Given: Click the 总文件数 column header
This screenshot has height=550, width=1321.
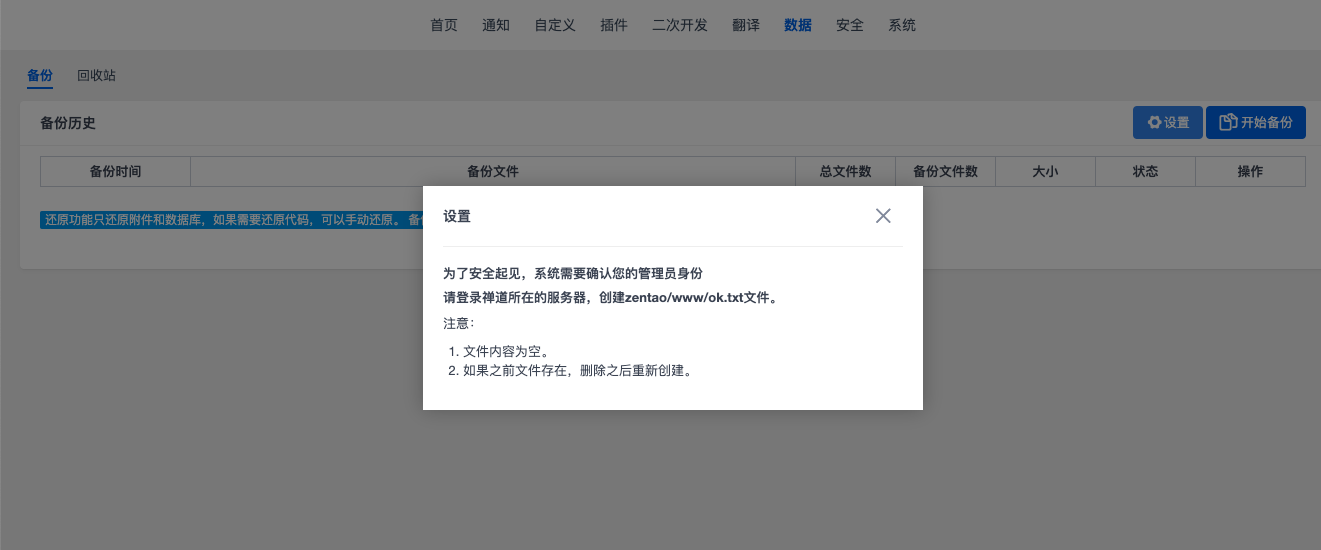Looking at the screenshot, I should (x=846, y=171).
